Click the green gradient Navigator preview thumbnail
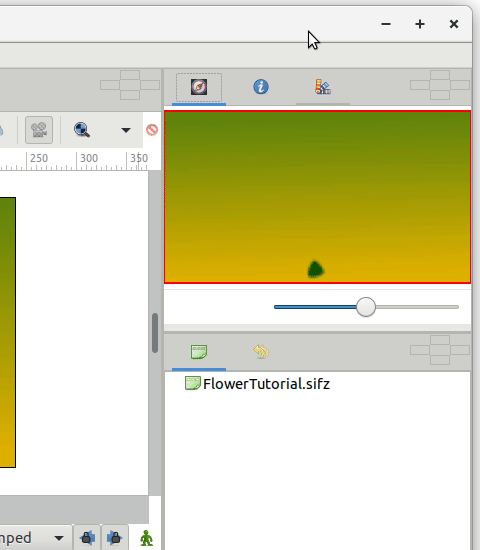480x550 pixels. [318, 197]
